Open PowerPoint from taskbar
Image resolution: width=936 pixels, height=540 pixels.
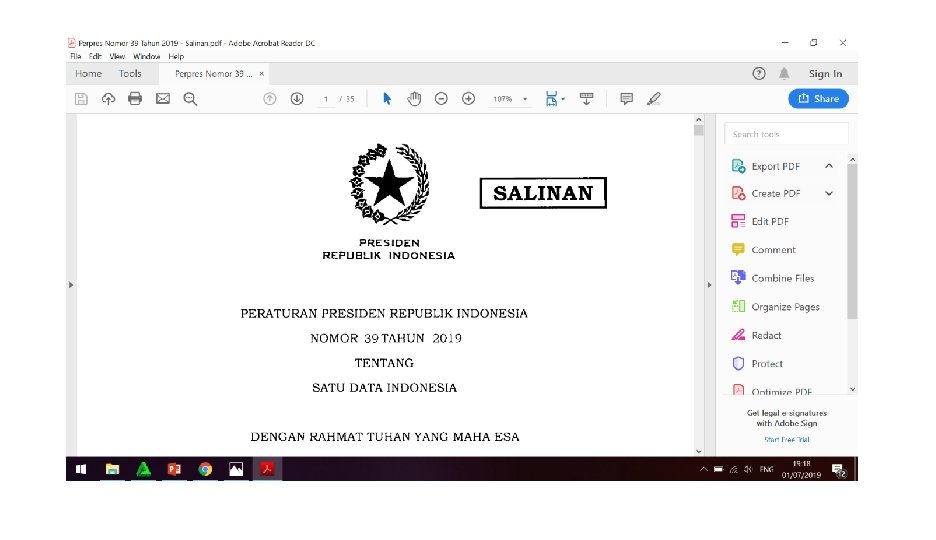(x=174, y=470)
